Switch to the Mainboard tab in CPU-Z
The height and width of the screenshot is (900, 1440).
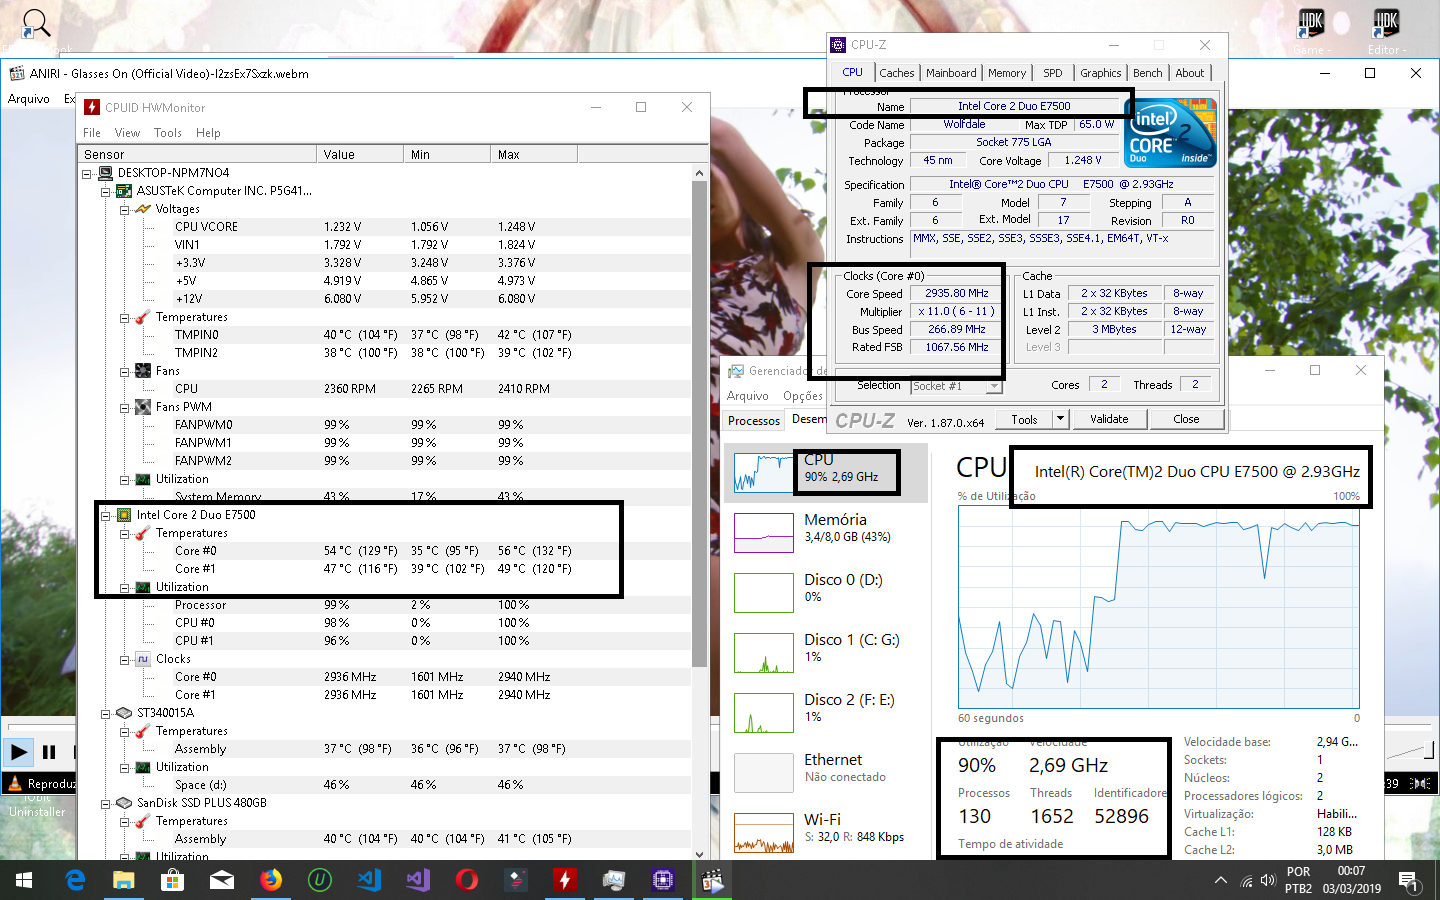pos(951,73)
